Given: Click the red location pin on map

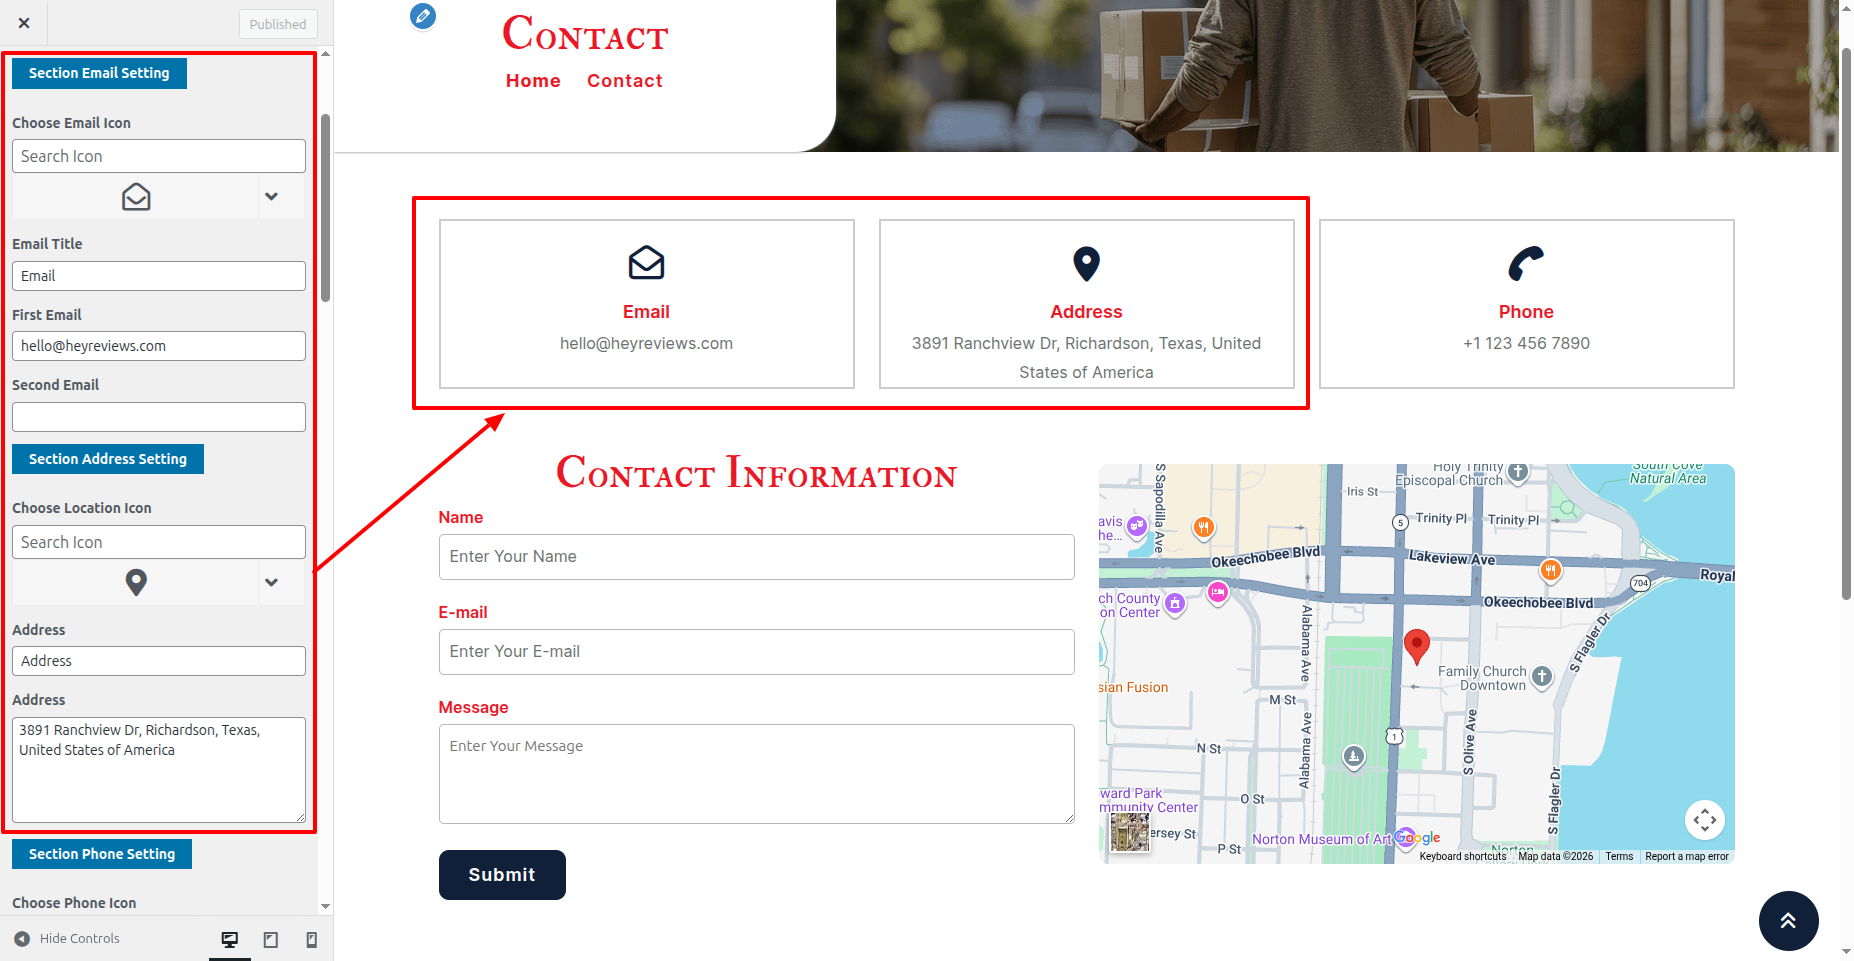Looking at the screenshot, I should click(1416, 645).
